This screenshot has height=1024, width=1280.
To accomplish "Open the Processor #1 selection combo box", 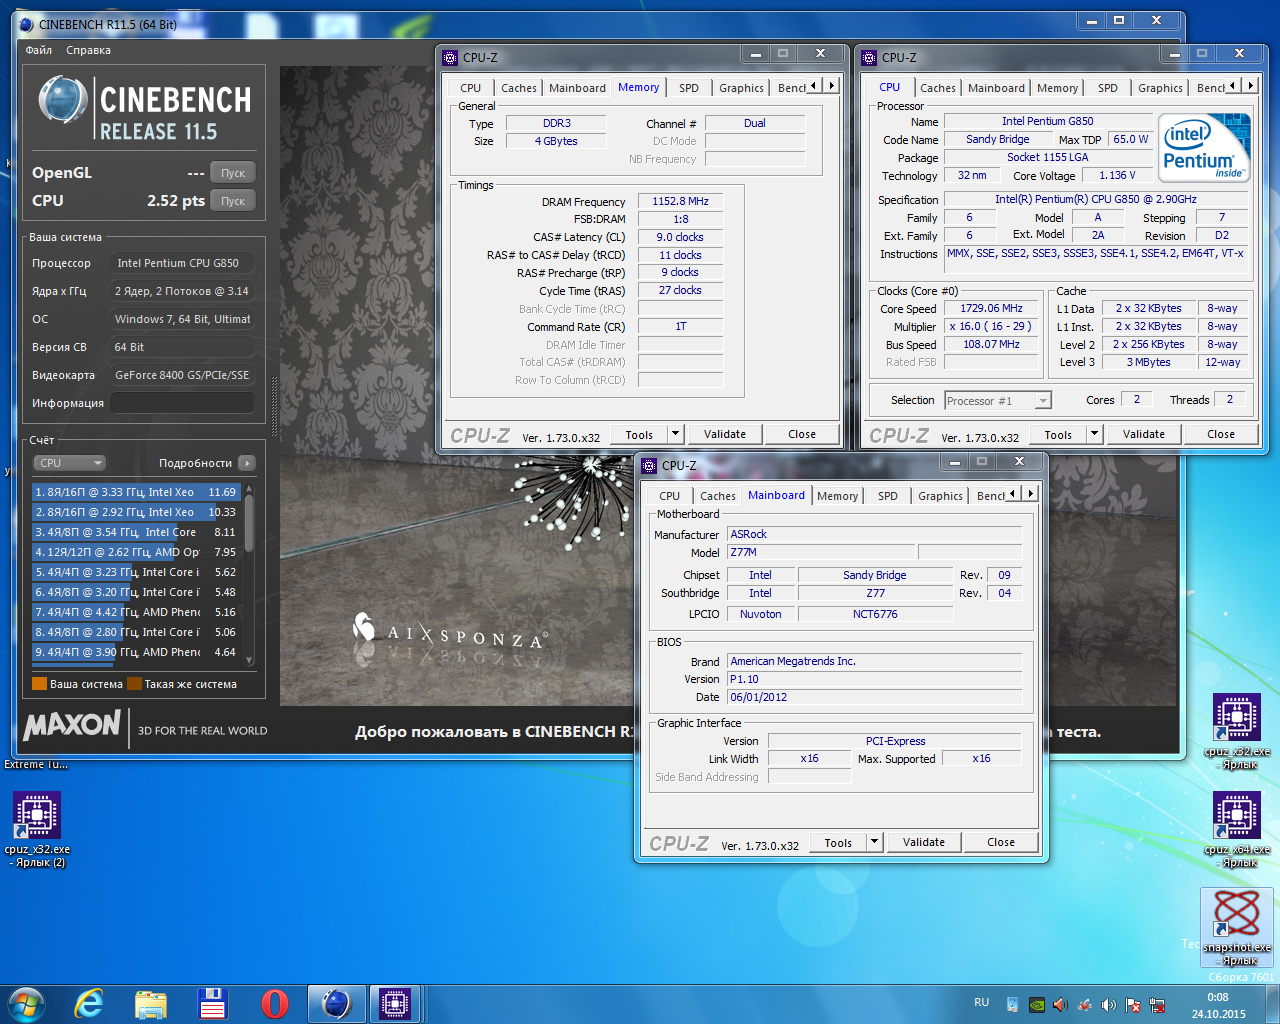I will click(x=998, y=401).
